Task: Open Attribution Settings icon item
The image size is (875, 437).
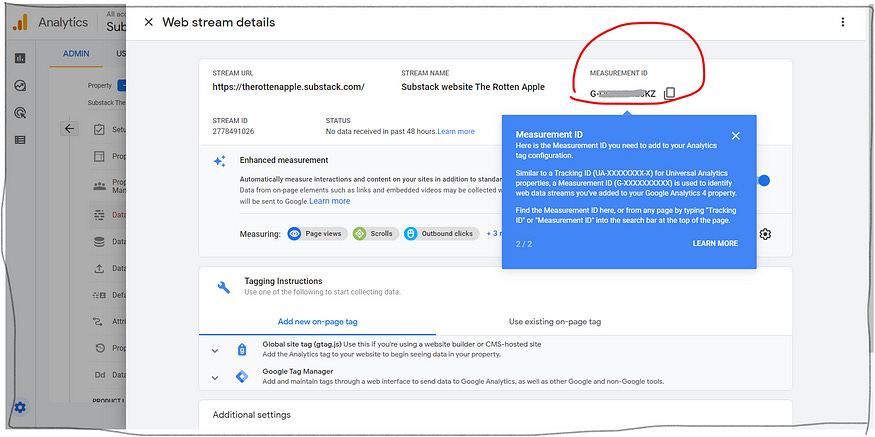Action: tap(99, 321)
